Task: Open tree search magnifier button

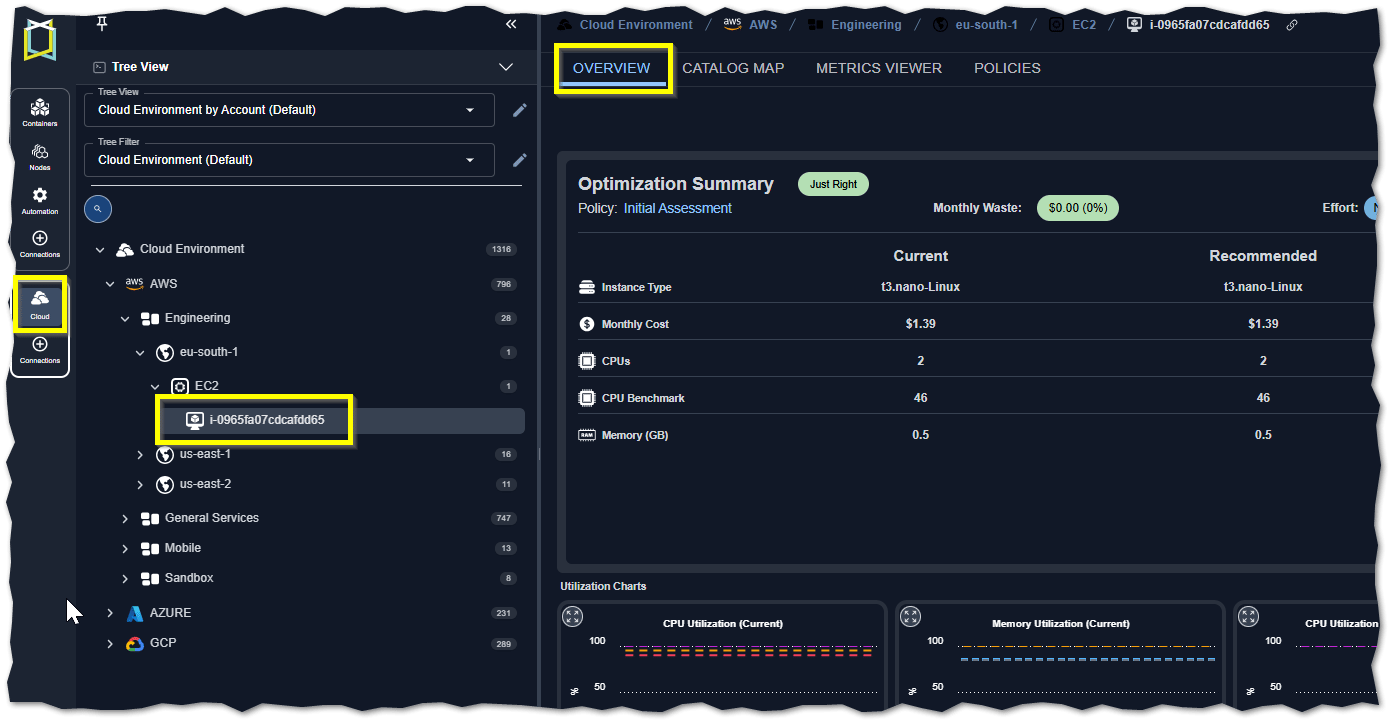Action: (98, 209)
